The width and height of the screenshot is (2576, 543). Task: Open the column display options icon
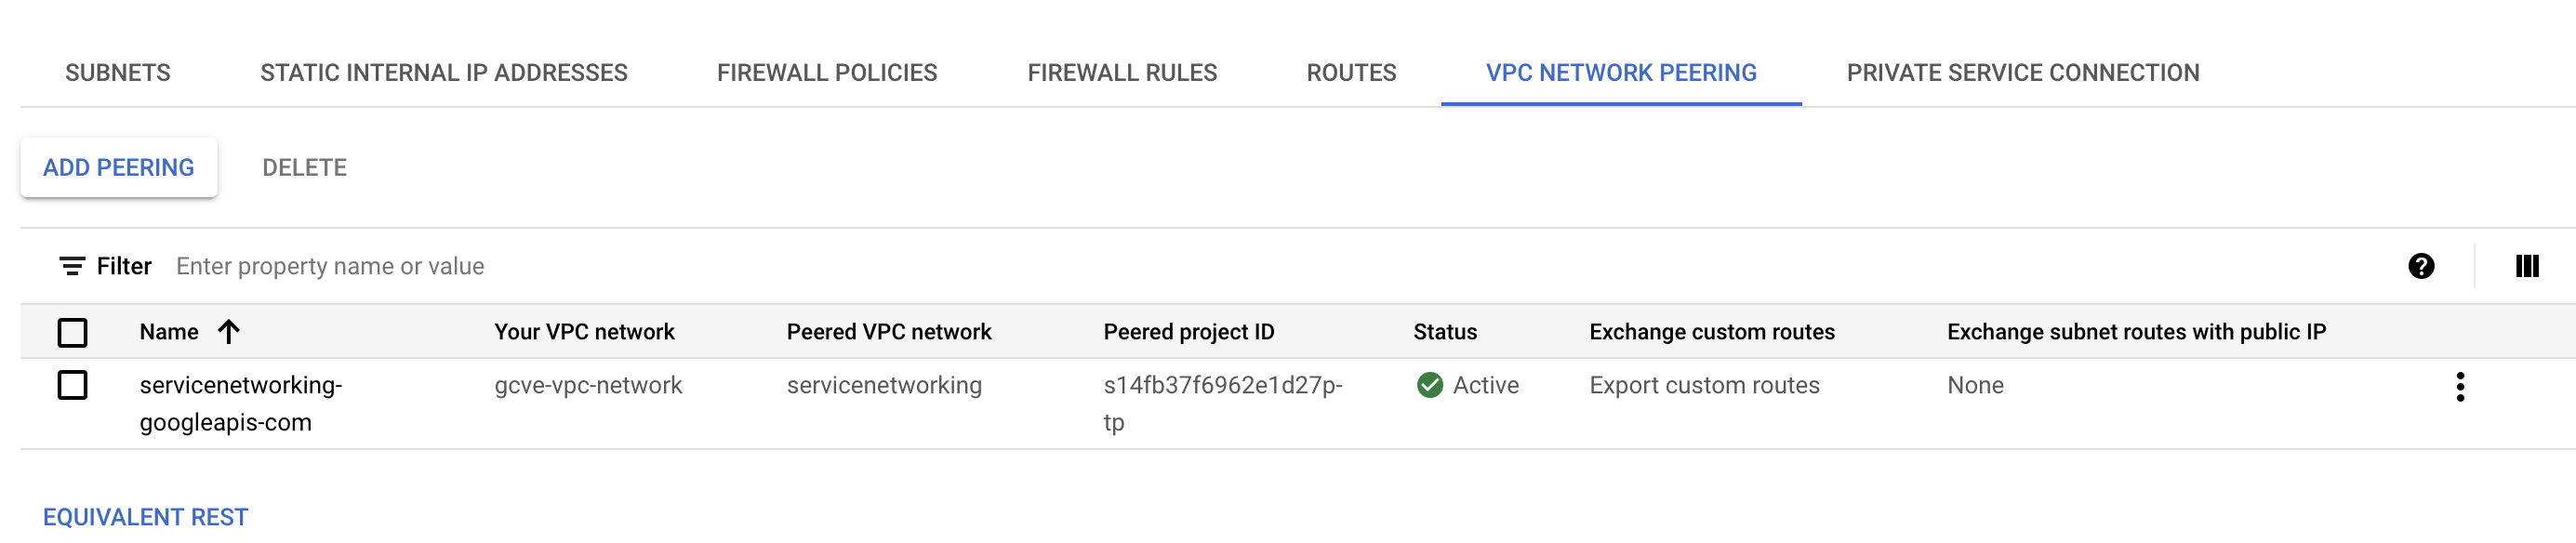pyautogui.click(x=2527, y=266)
